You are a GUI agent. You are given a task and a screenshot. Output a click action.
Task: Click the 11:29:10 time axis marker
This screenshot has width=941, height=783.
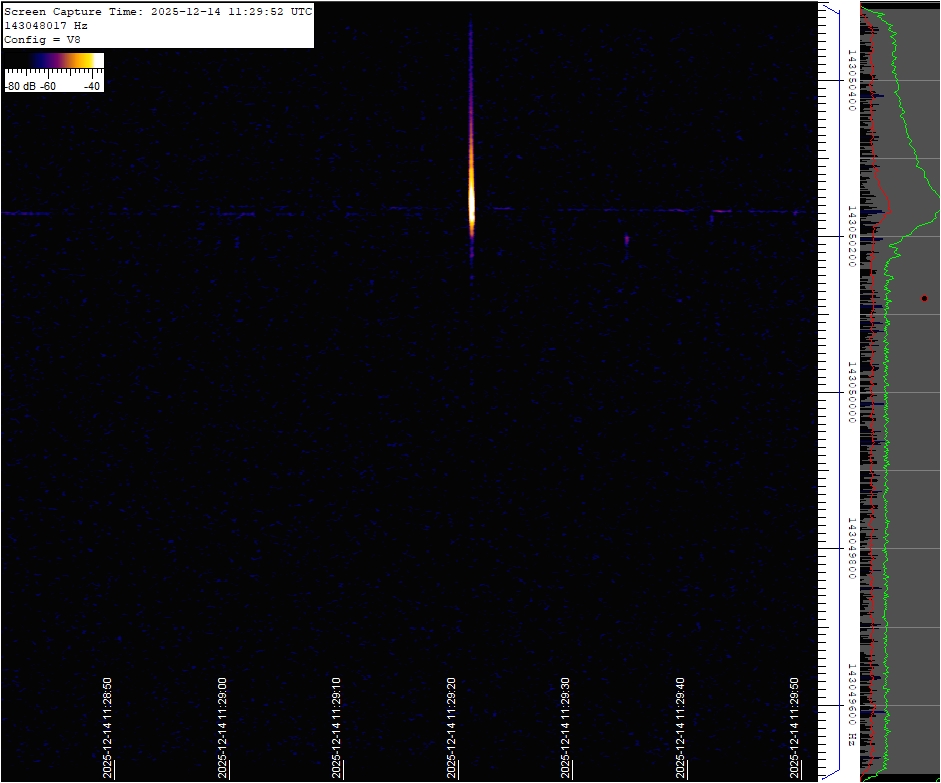338,728
